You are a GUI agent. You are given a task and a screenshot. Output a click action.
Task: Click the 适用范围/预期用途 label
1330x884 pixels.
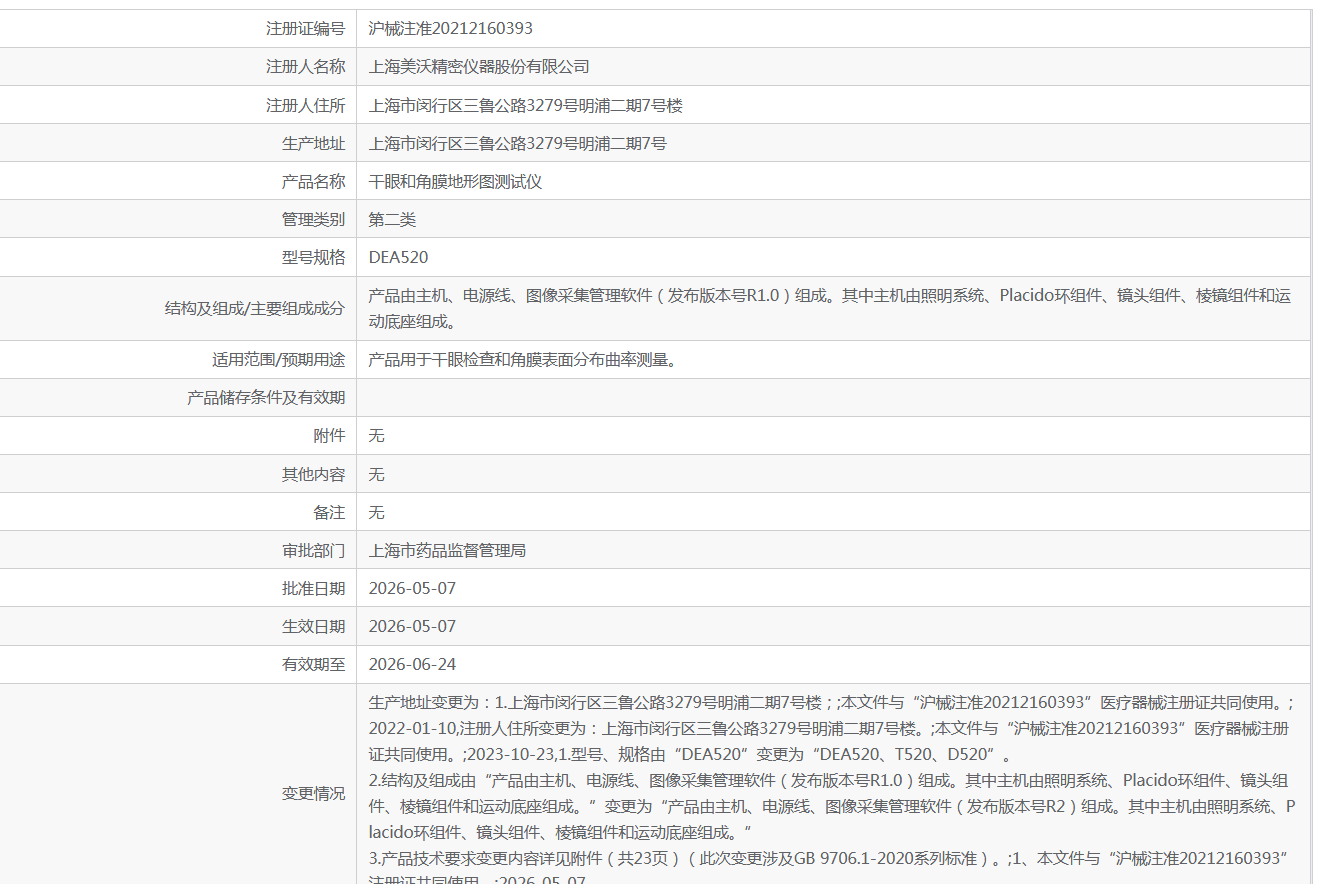pos(279,359)
